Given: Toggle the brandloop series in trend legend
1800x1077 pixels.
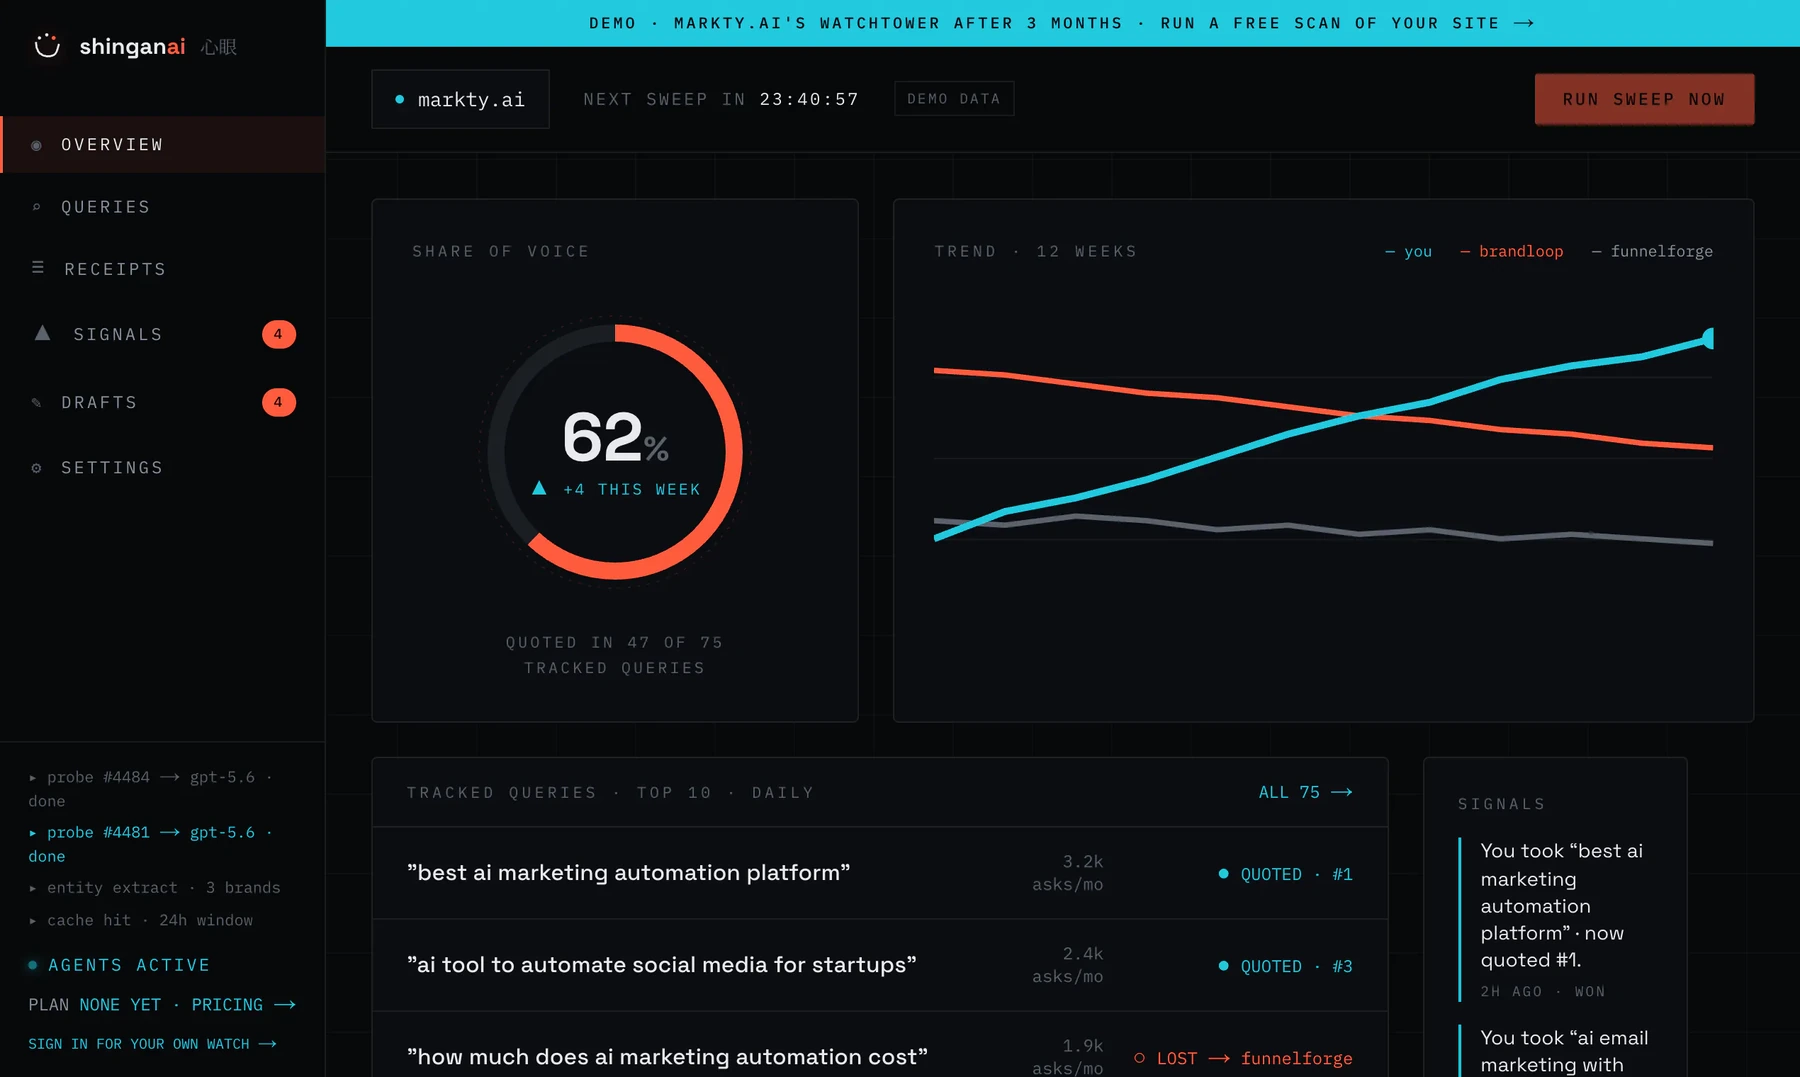Looking at the screenshot, I should [1511, 251].
